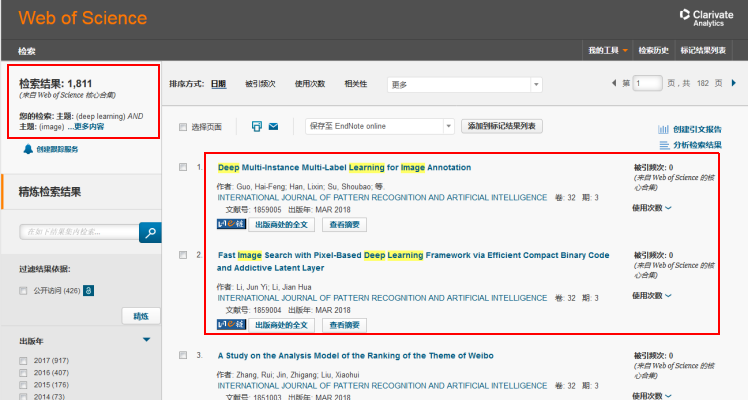
Task: Click the open access lock icon
Action: pos(88,290)
